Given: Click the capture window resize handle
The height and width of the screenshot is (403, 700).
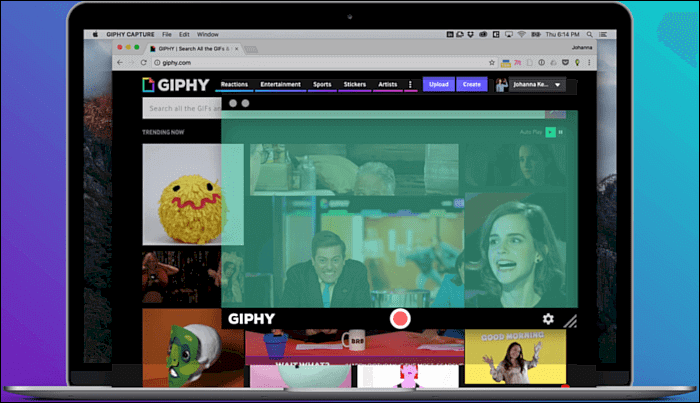Looking at the screenshot, I should [570, 321].
